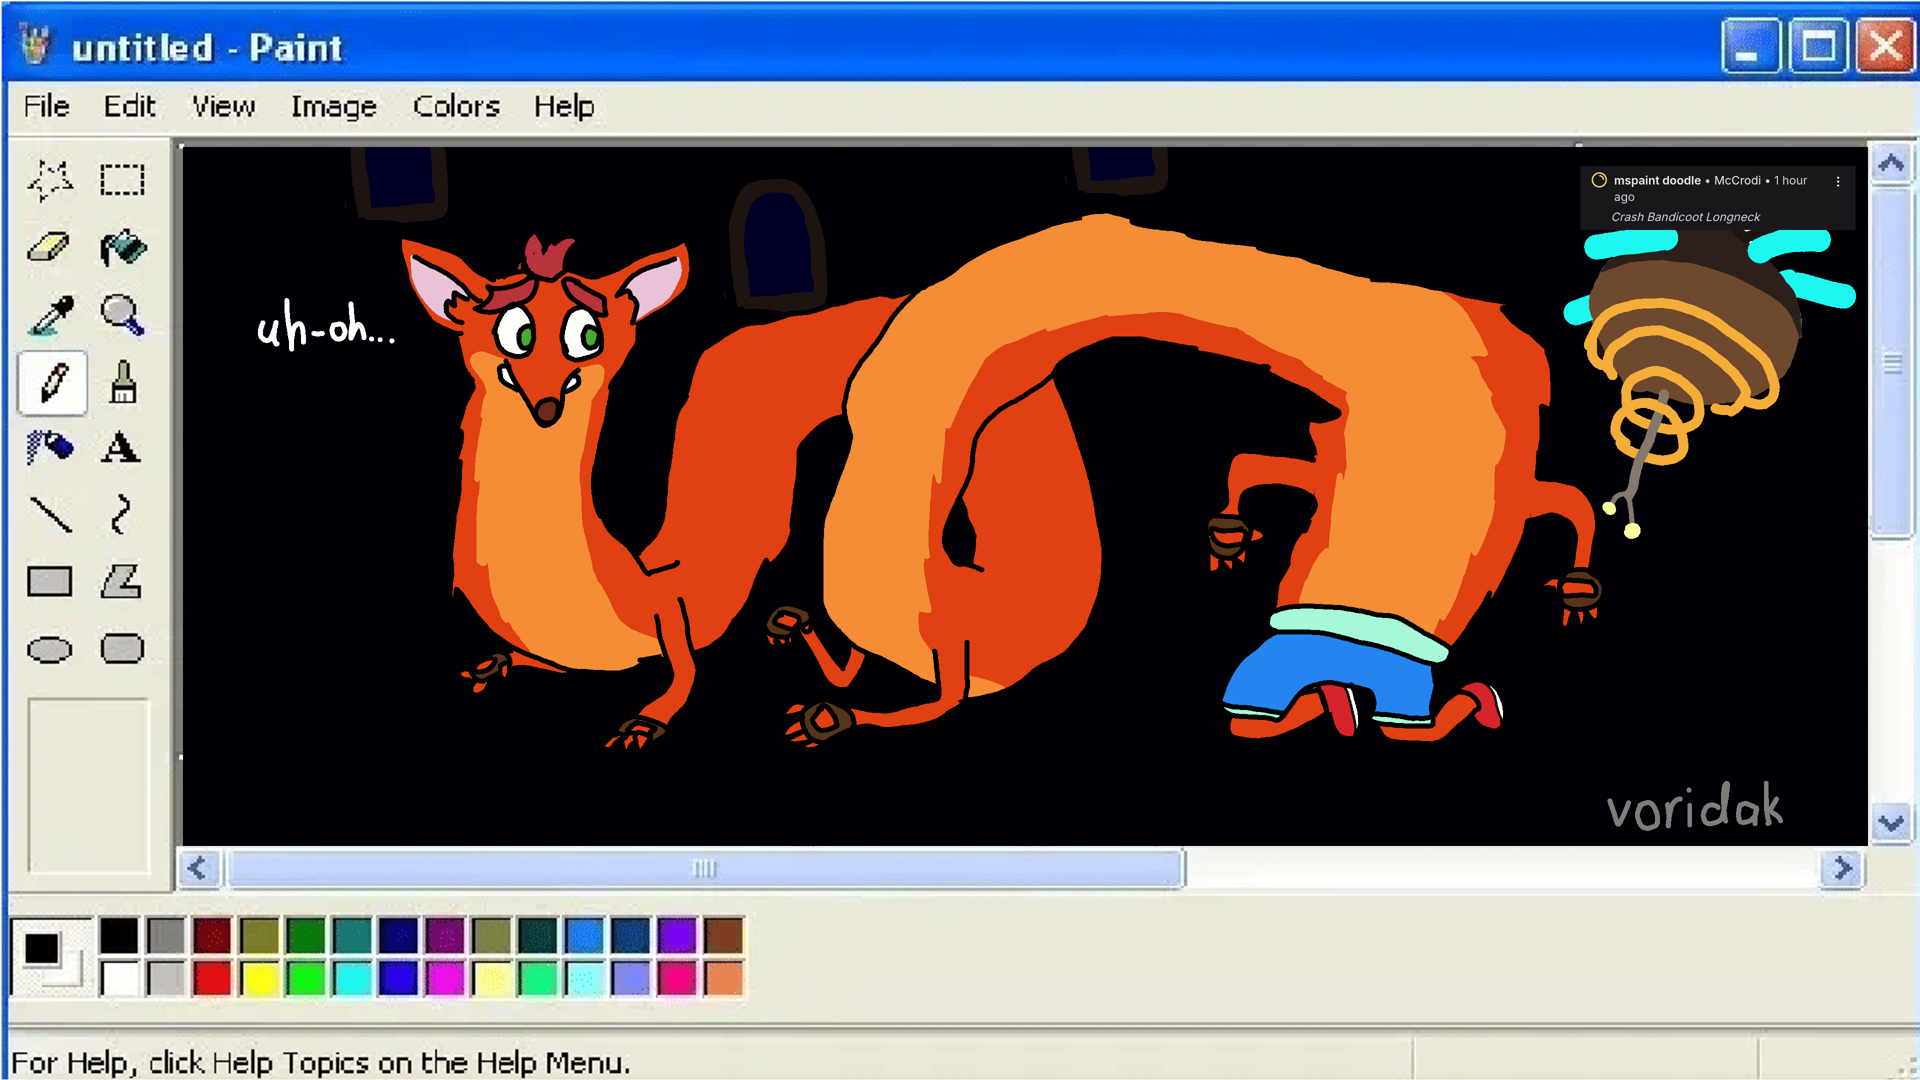Choose the dark purple color swatch

(x=445, y=936)
